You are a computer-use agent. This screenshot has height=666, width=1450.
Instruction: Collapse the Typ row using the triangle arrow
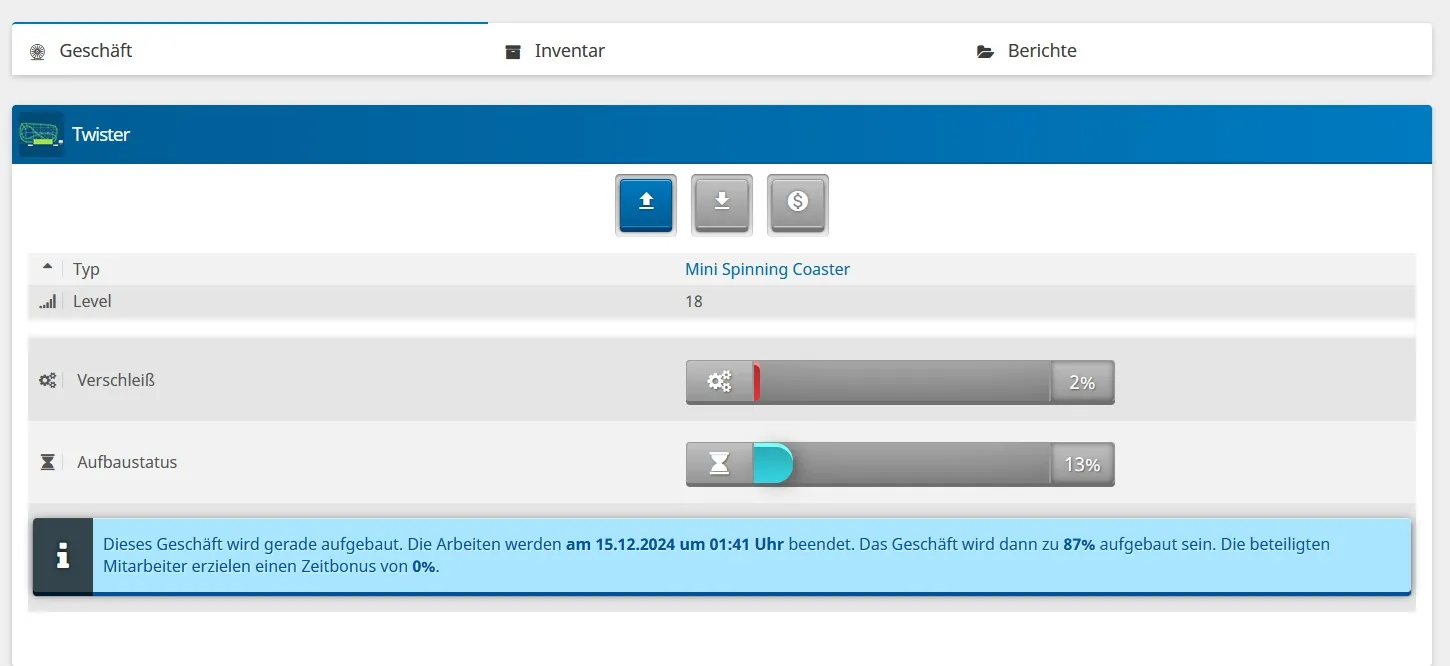pos(47,268)
